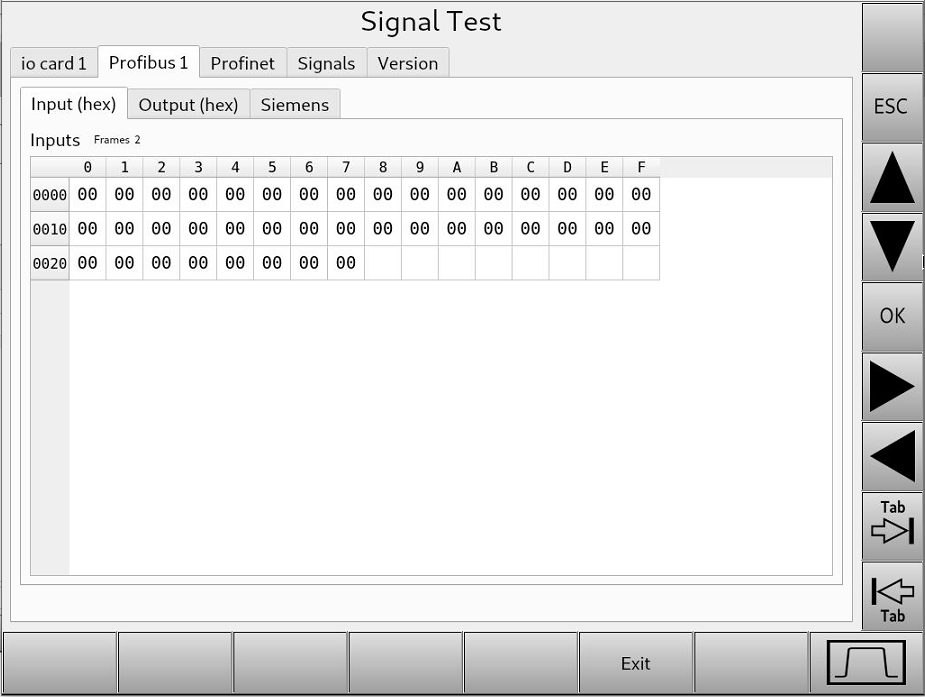Click the first hex value in row 0020
The width and height of the screenshot is (925, 697).
tap(87, 262)
